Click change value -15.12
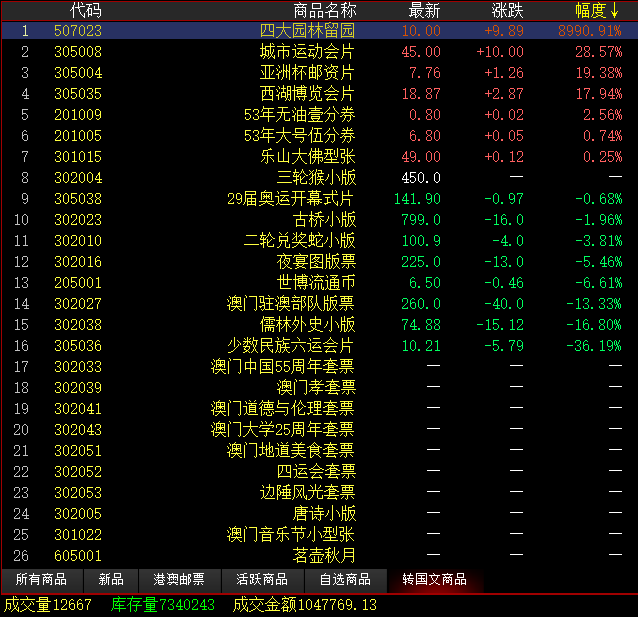The width and height of the screenshot is (638, 617). point(500,325)
